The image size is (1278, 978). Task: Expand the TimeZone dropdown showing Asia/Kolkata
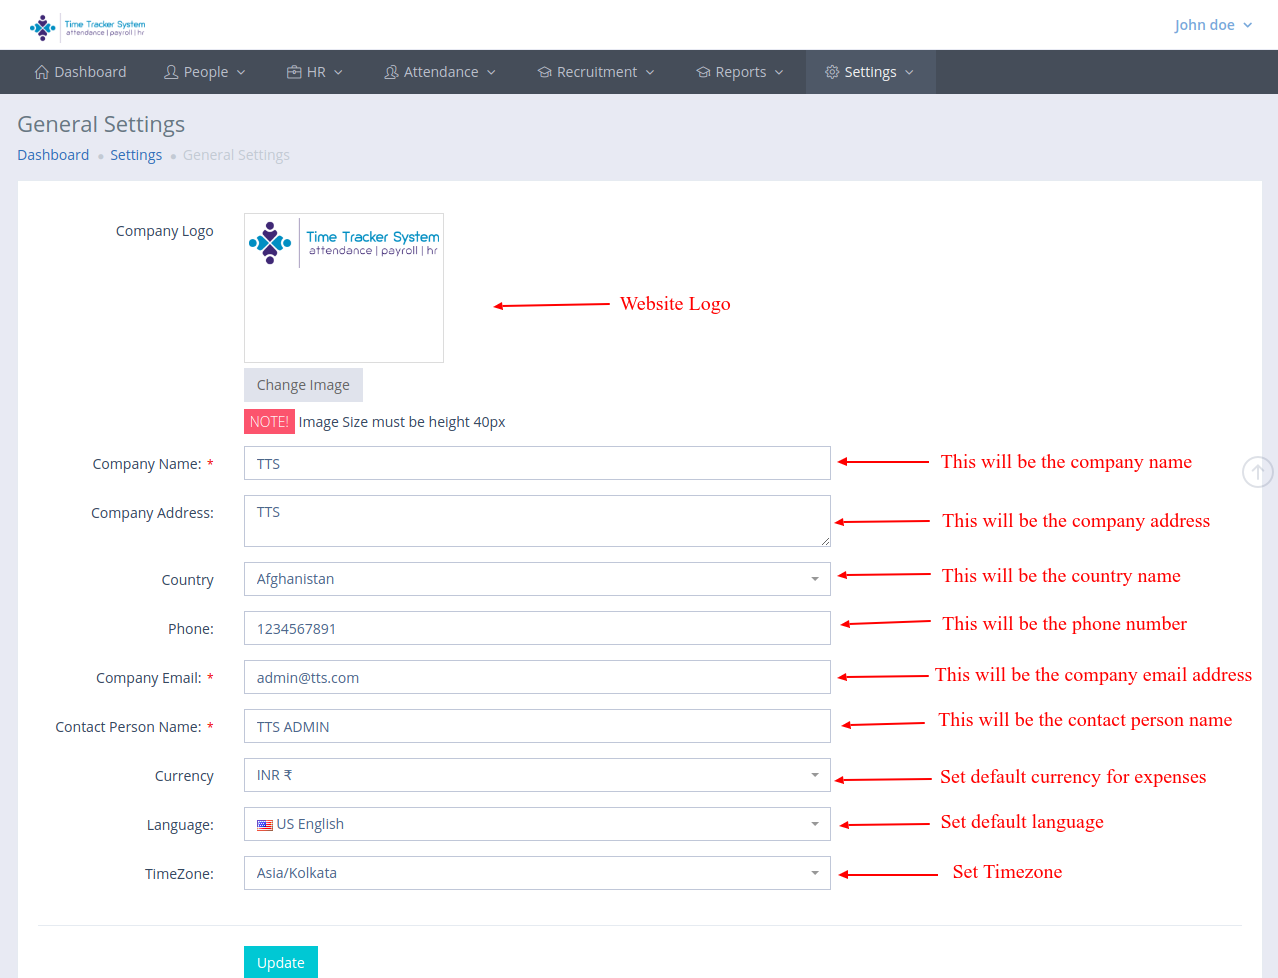tap(537, 873)
